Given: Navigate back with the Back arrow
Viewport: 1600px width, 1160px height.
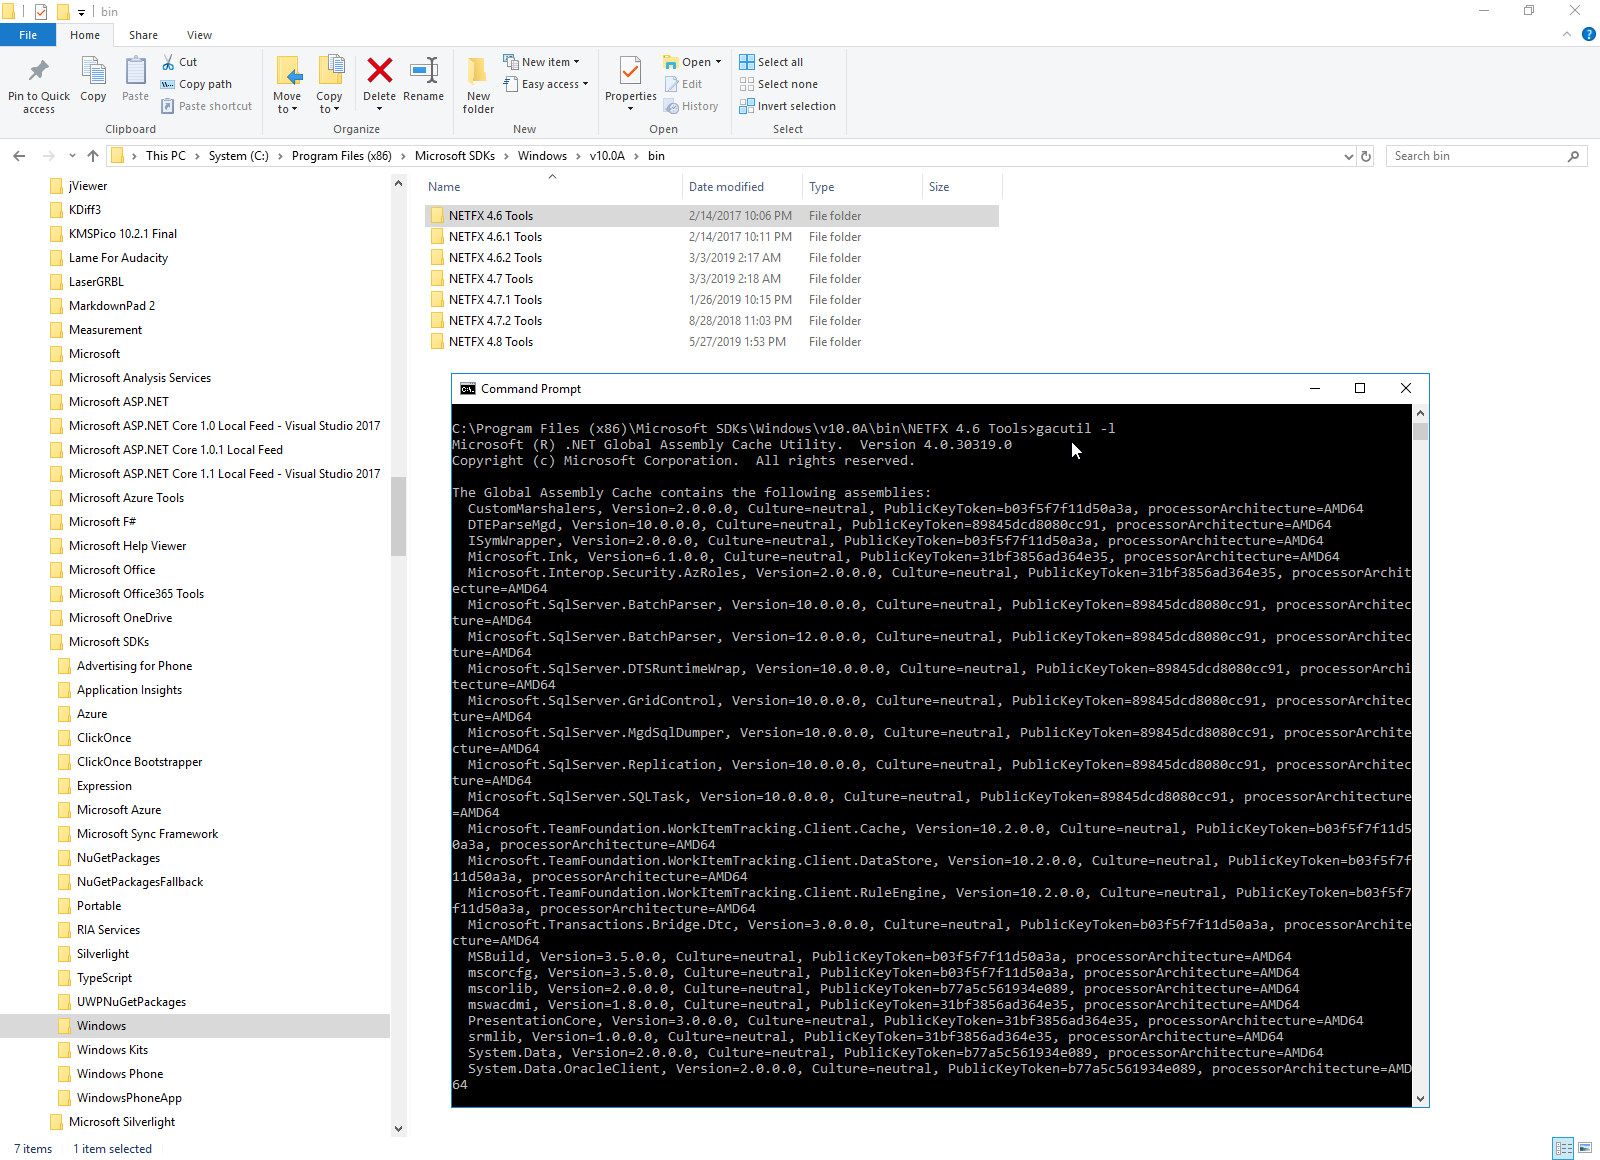Looking at the screenshot, I should tap(19, 156).
